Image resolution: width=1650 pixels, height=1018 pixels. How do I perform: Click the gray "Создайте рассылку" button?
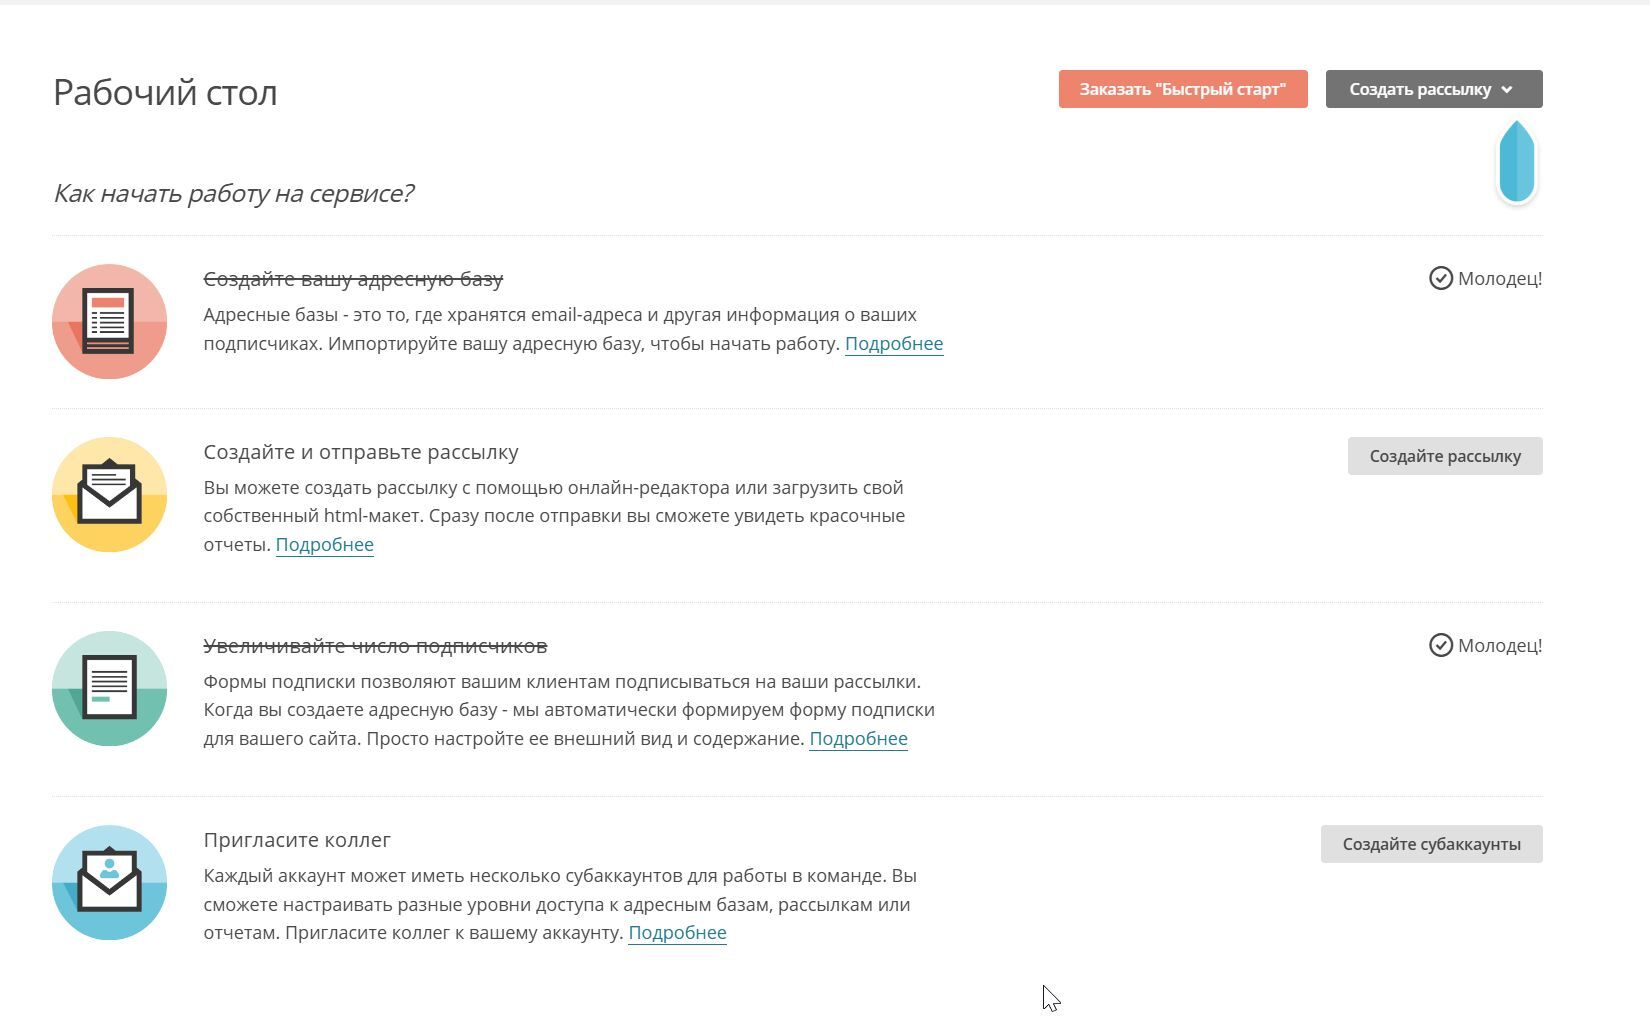tap(1444, 456)
